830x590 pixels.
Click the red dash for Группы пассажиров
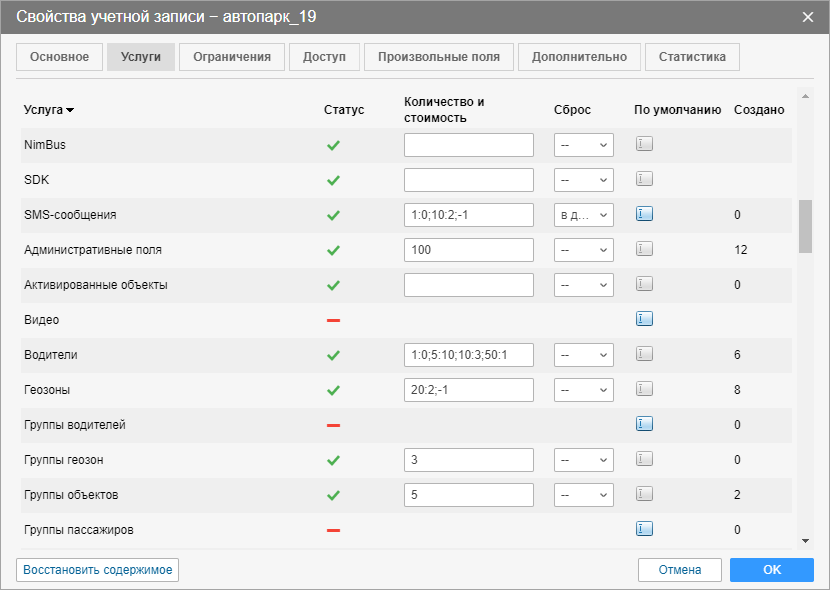pos(334,530)
